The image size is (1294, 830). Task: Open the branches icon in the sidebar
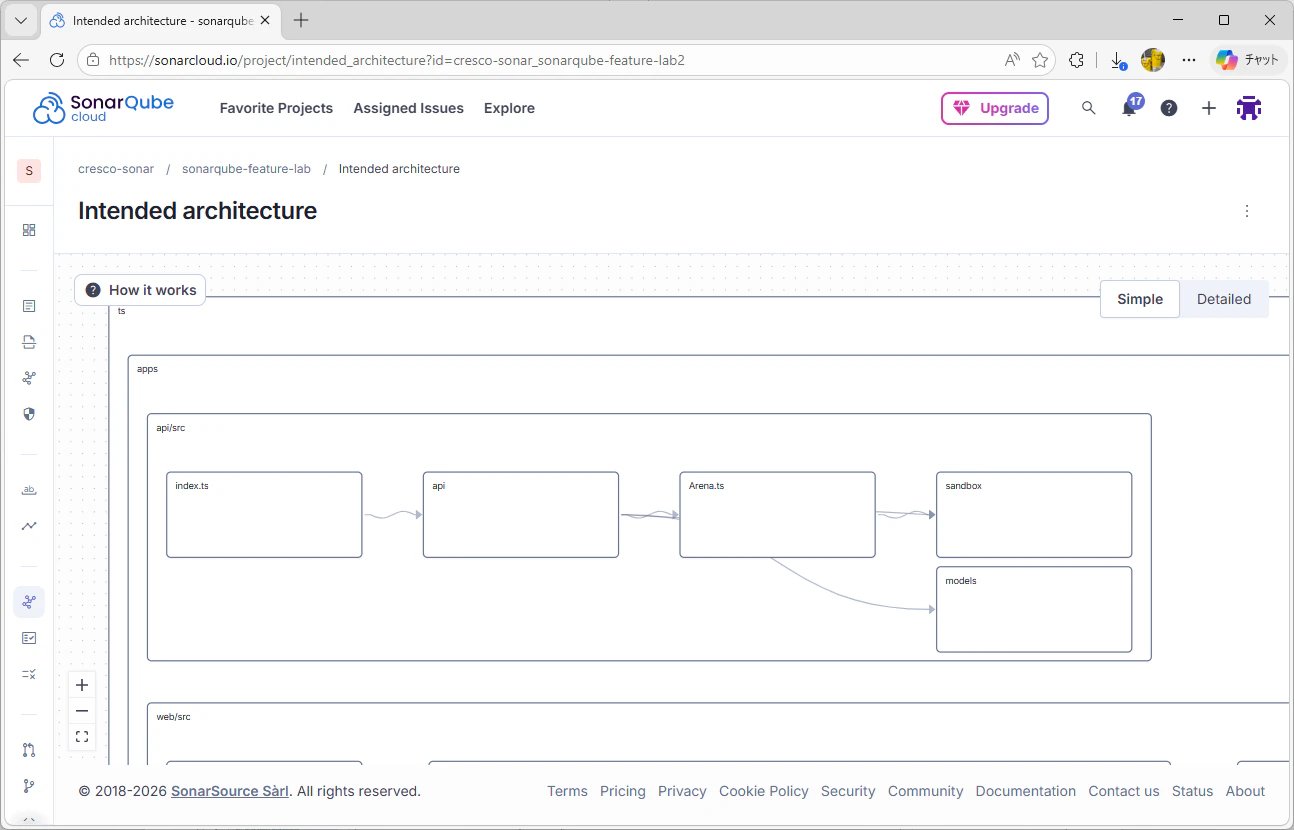click(x=29, y=786)
